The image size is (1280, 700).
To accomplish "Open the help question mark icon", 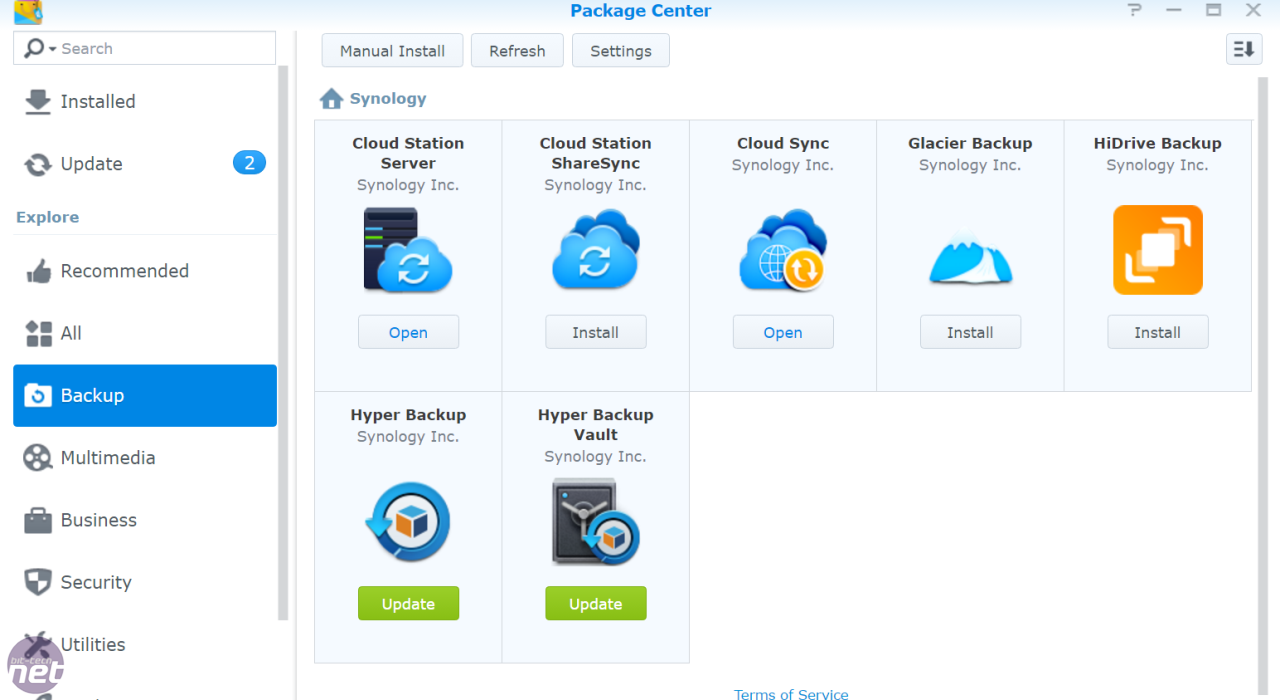I will pos(1134,11).
